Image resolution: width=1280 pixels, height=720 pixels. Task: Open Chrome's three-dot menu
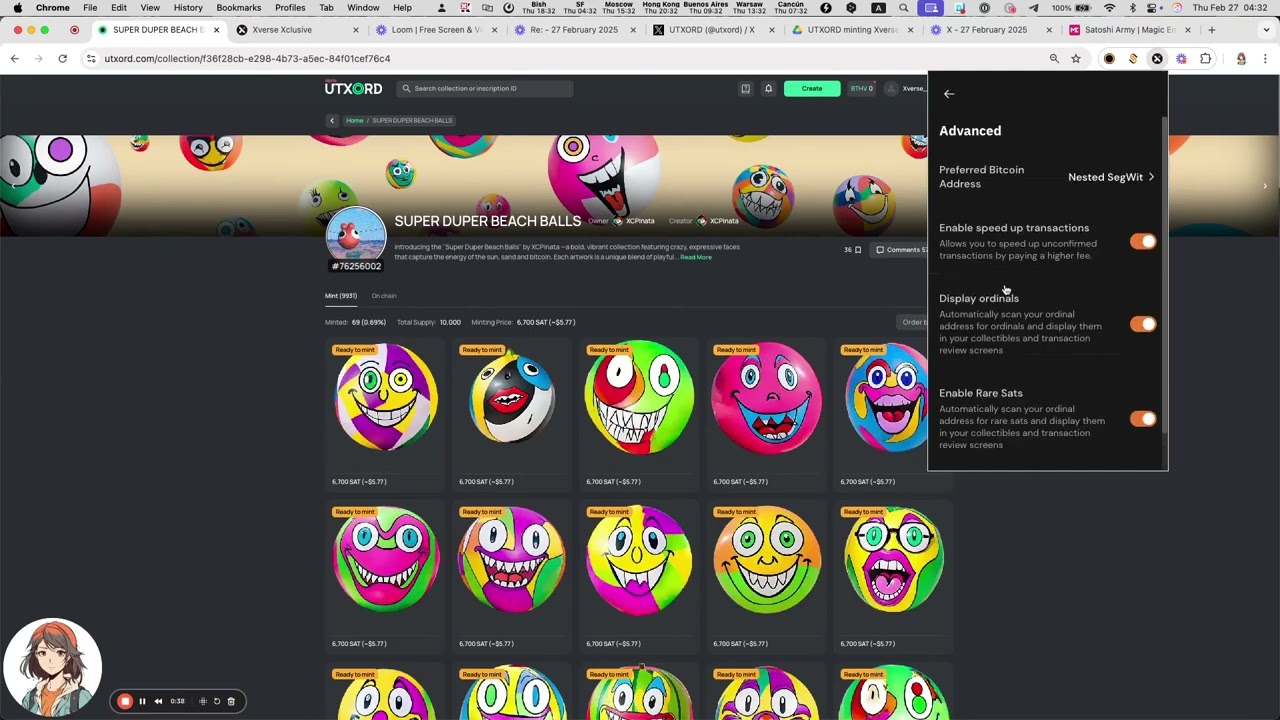coord(1265,59)
